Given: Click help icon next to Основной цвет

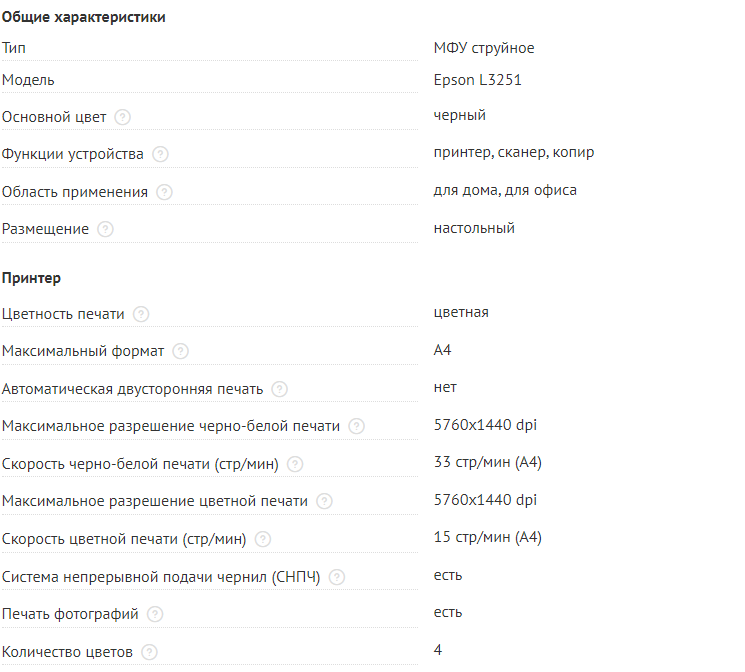Looking at the screenshot, I should click(x=123, y=117).
